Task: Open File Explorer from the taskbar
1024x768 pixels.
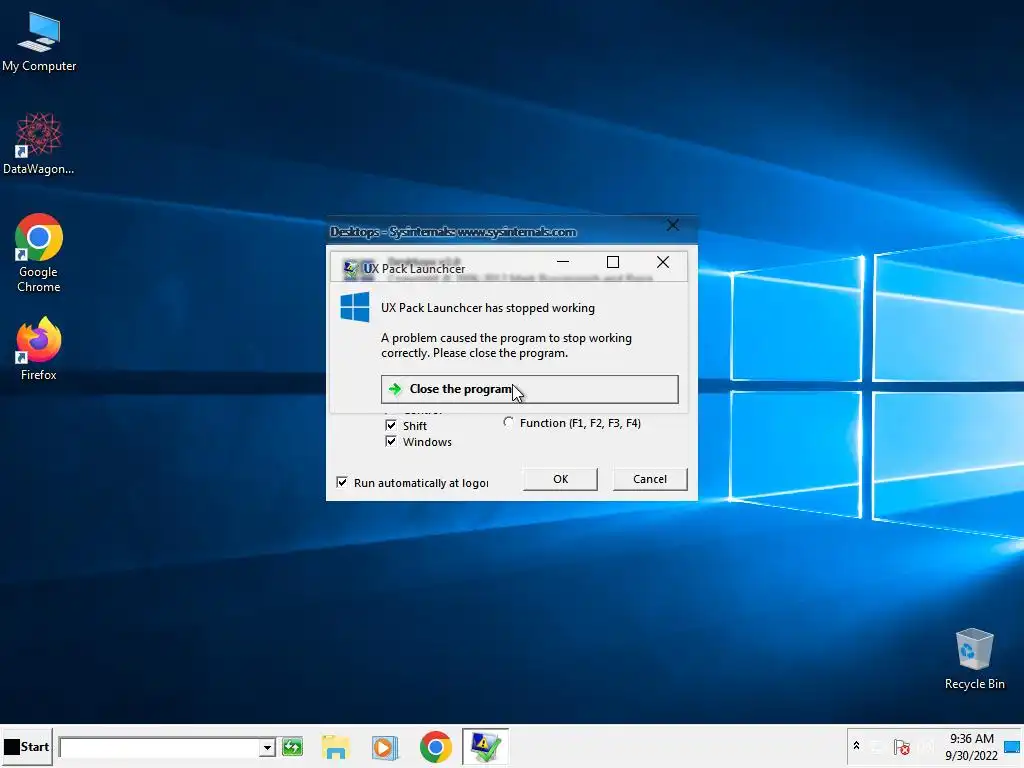Action: (x=335, y=746)
